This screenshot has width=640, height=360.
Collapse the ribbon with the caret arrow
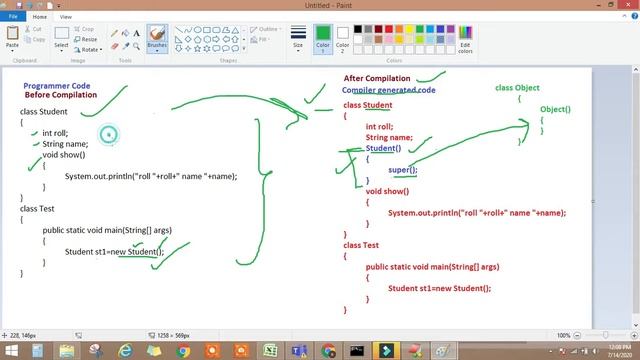(x=624, y=16)
